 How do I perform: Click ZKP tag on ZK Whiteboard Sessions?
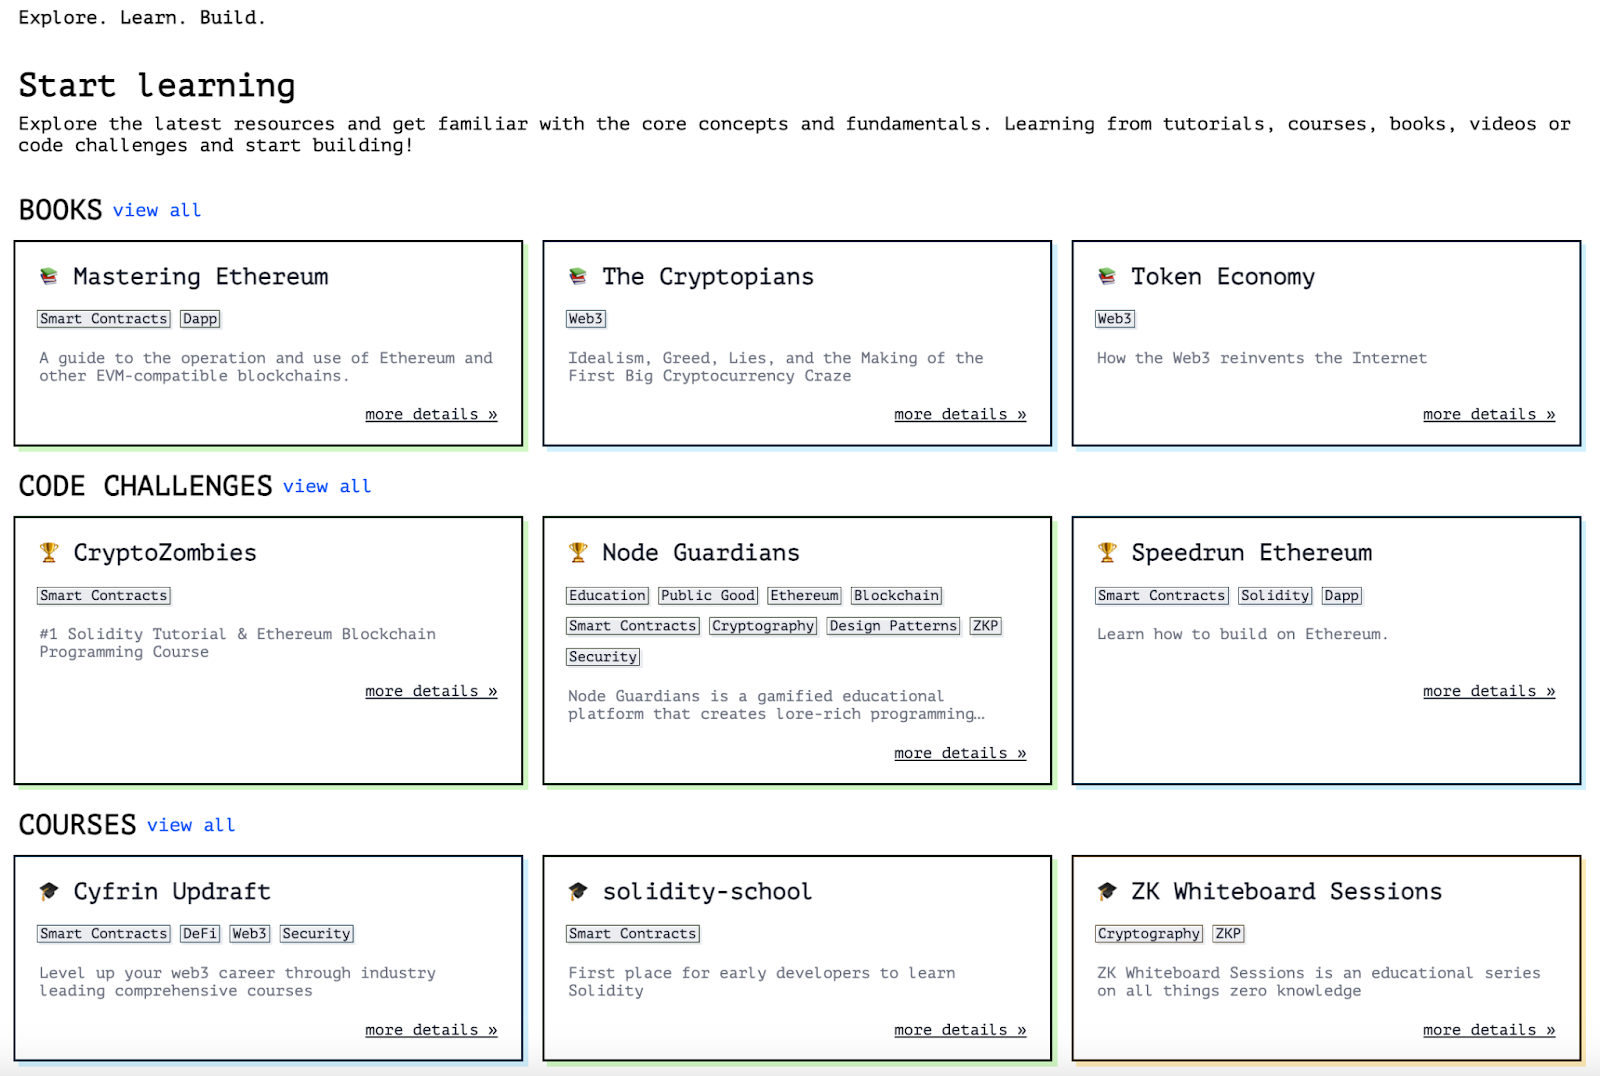coord(1228,934)
